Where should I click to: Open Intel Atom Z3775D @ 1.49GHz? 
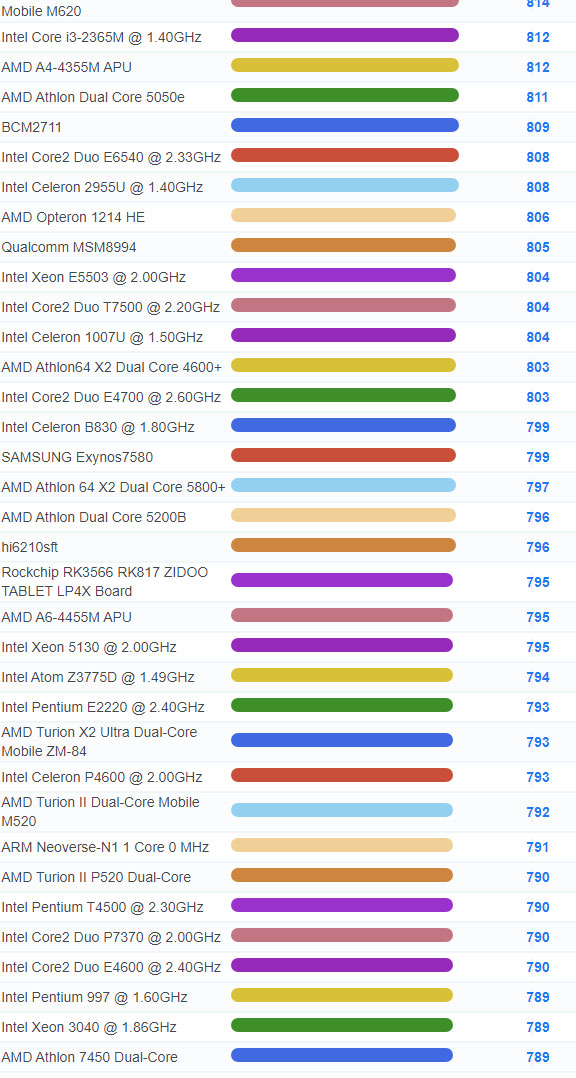tap(98, 678)
